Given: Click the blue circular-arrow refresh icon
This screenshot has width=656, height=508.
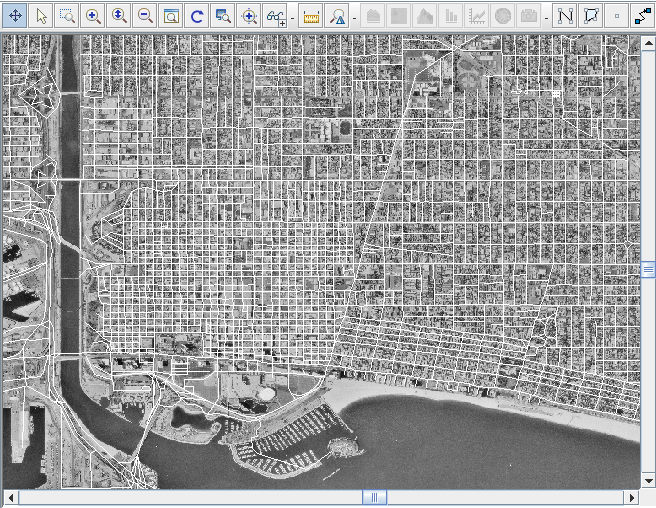Looking at the screenshot, I should (197, 16).
